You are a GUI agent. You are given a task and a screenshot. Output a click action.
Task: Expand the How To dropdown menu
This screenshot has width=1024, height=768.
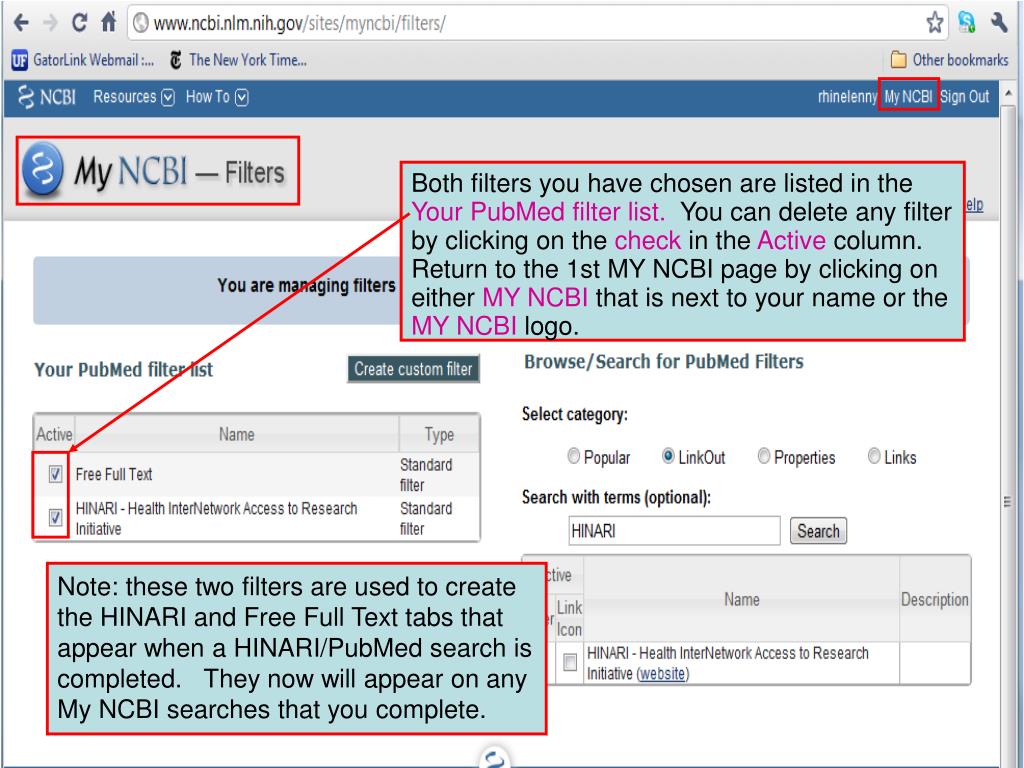point(217,97)
